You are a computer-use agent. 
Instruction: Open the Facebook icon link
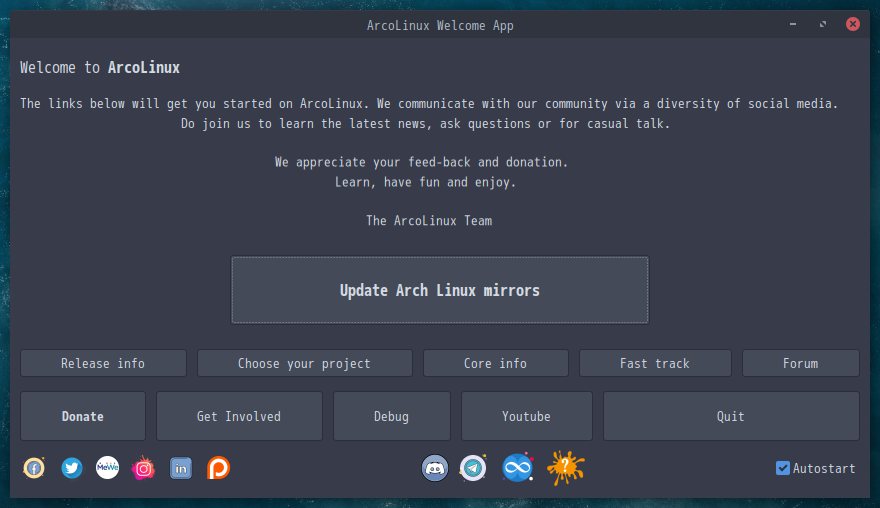pos(34,468)
